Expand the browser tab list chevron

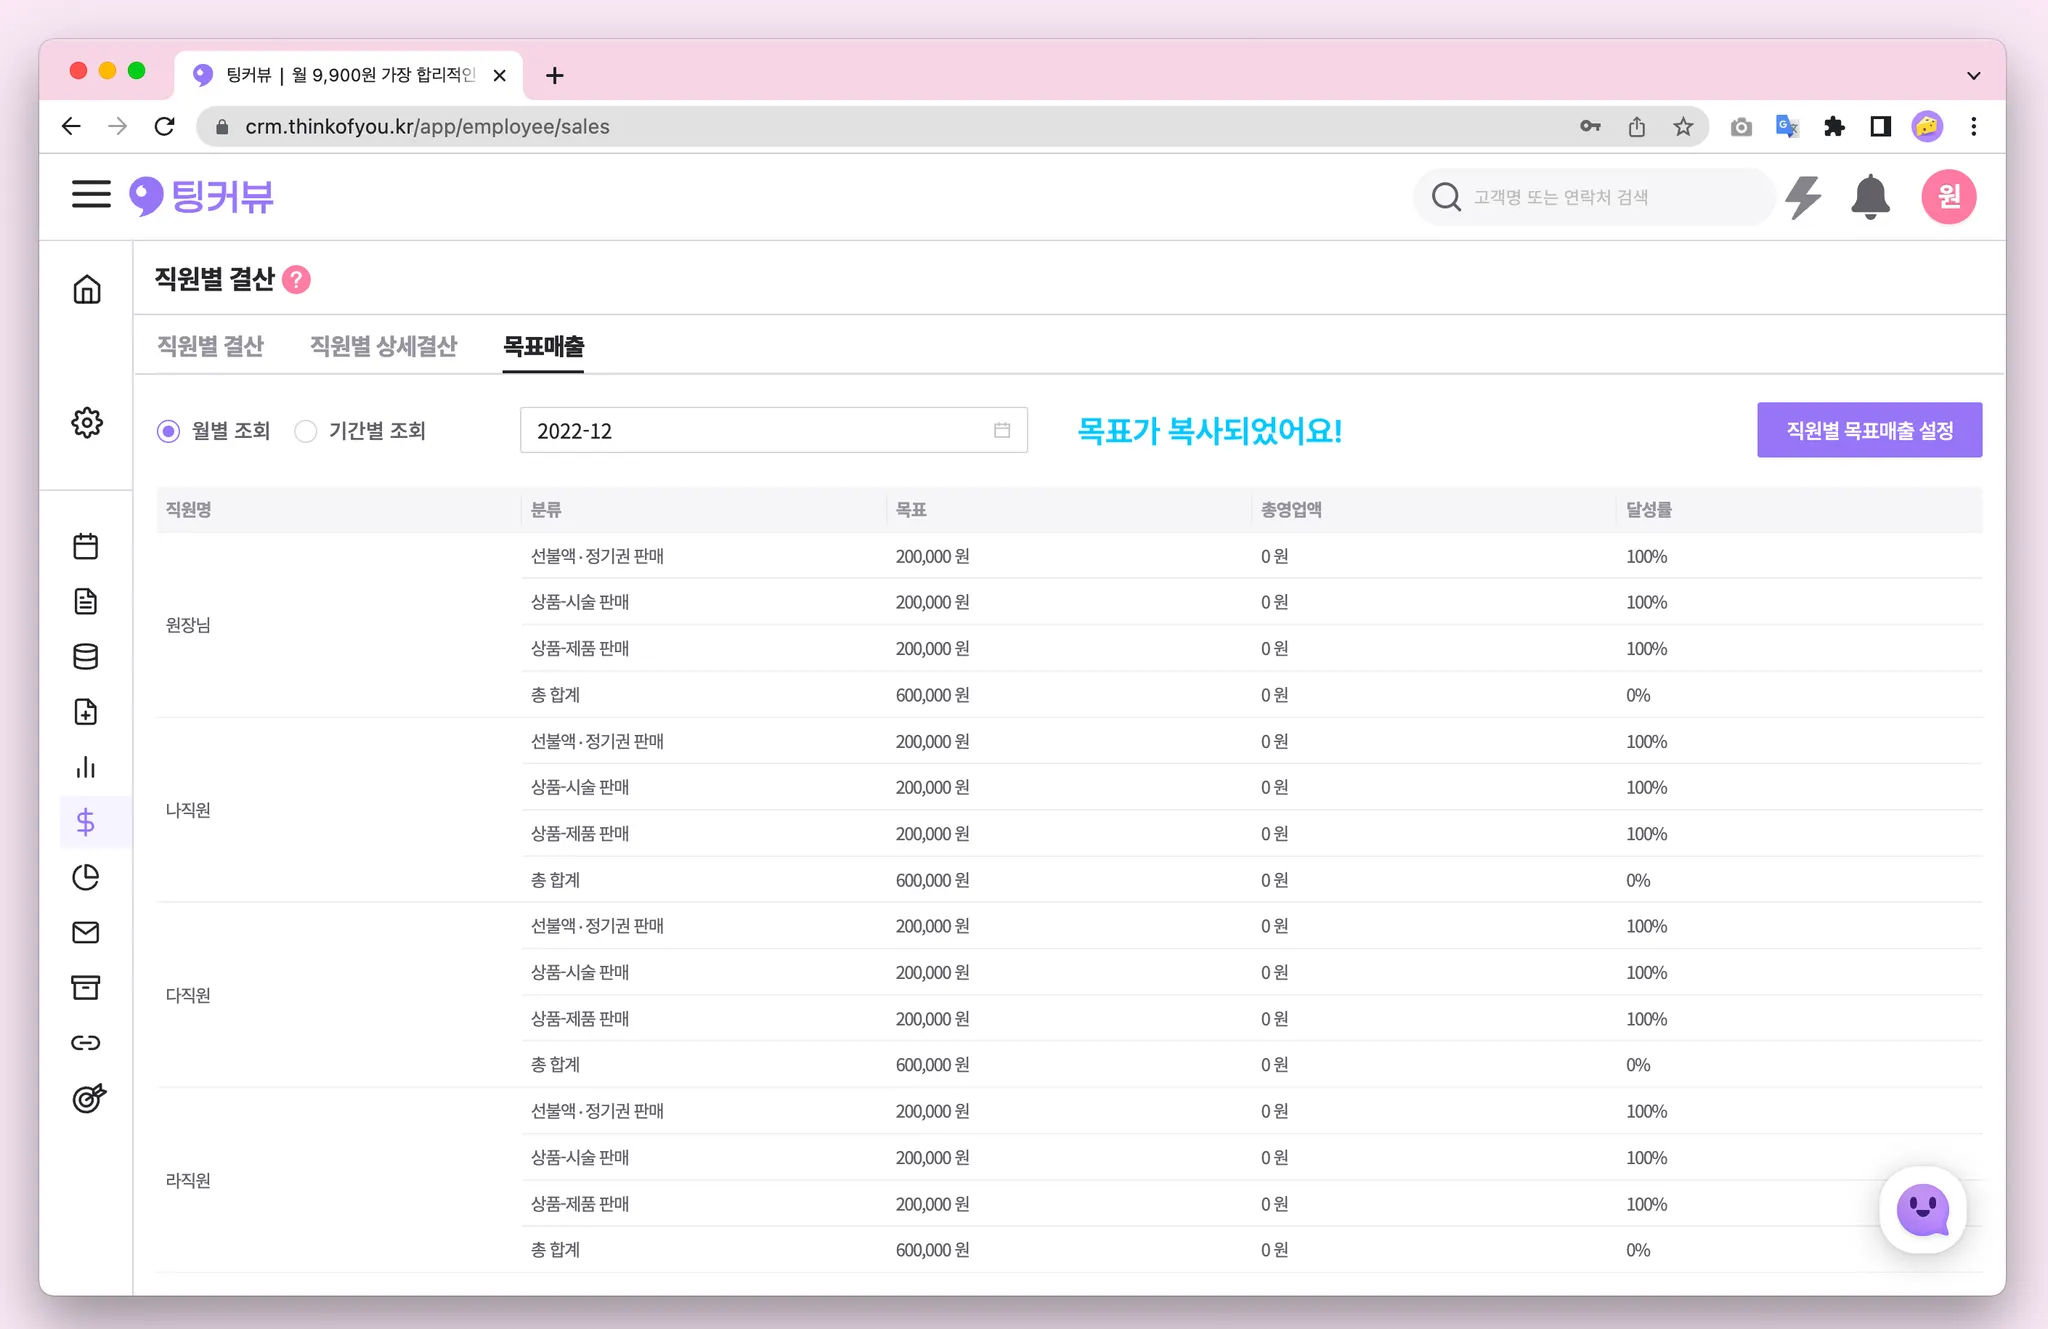tap(1973, 76)
